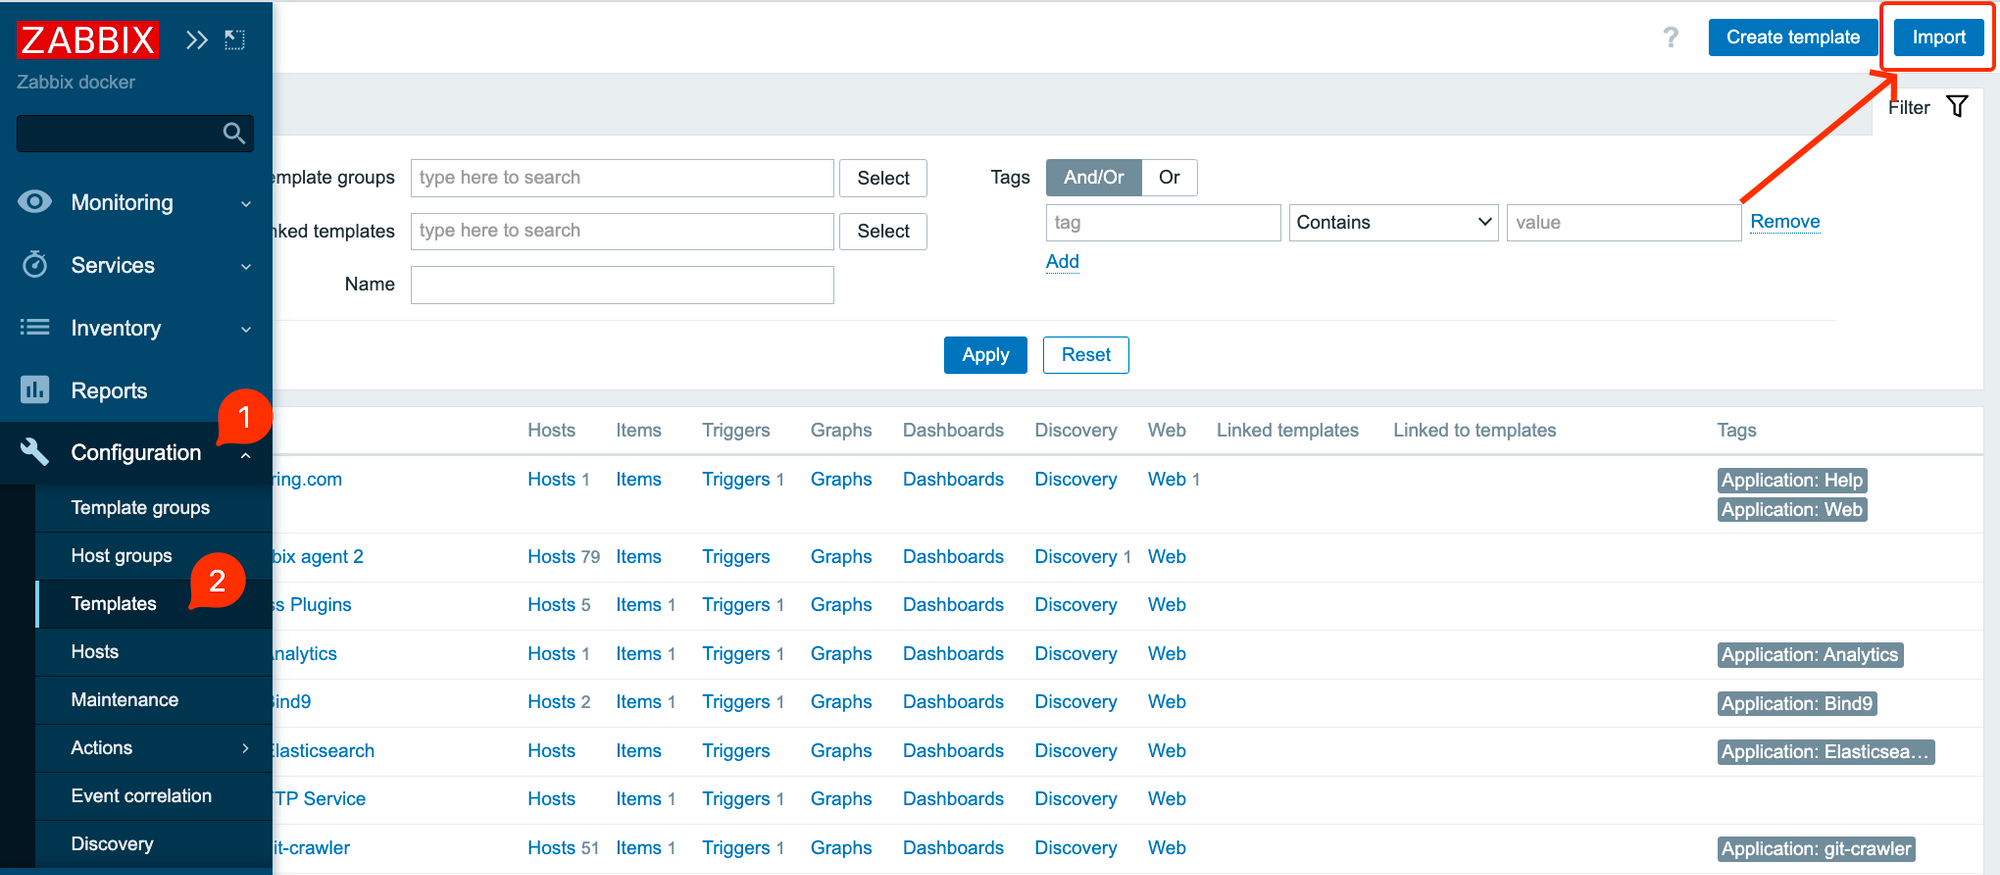Open the help question mark icon
This screenshot has width=2000, height=875.
(x=1670, y=38)
